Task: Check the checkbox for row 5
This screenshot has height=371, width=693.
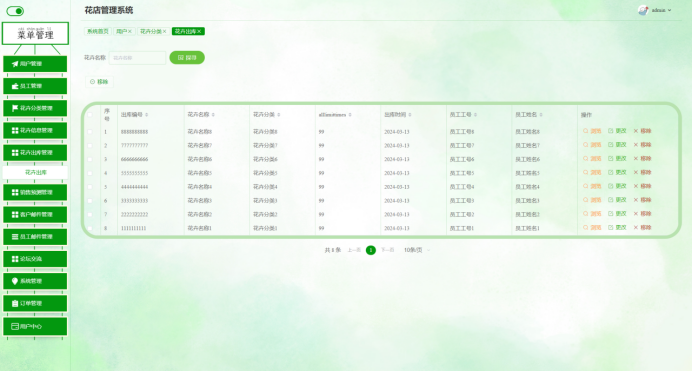Action: pos(90,187)
